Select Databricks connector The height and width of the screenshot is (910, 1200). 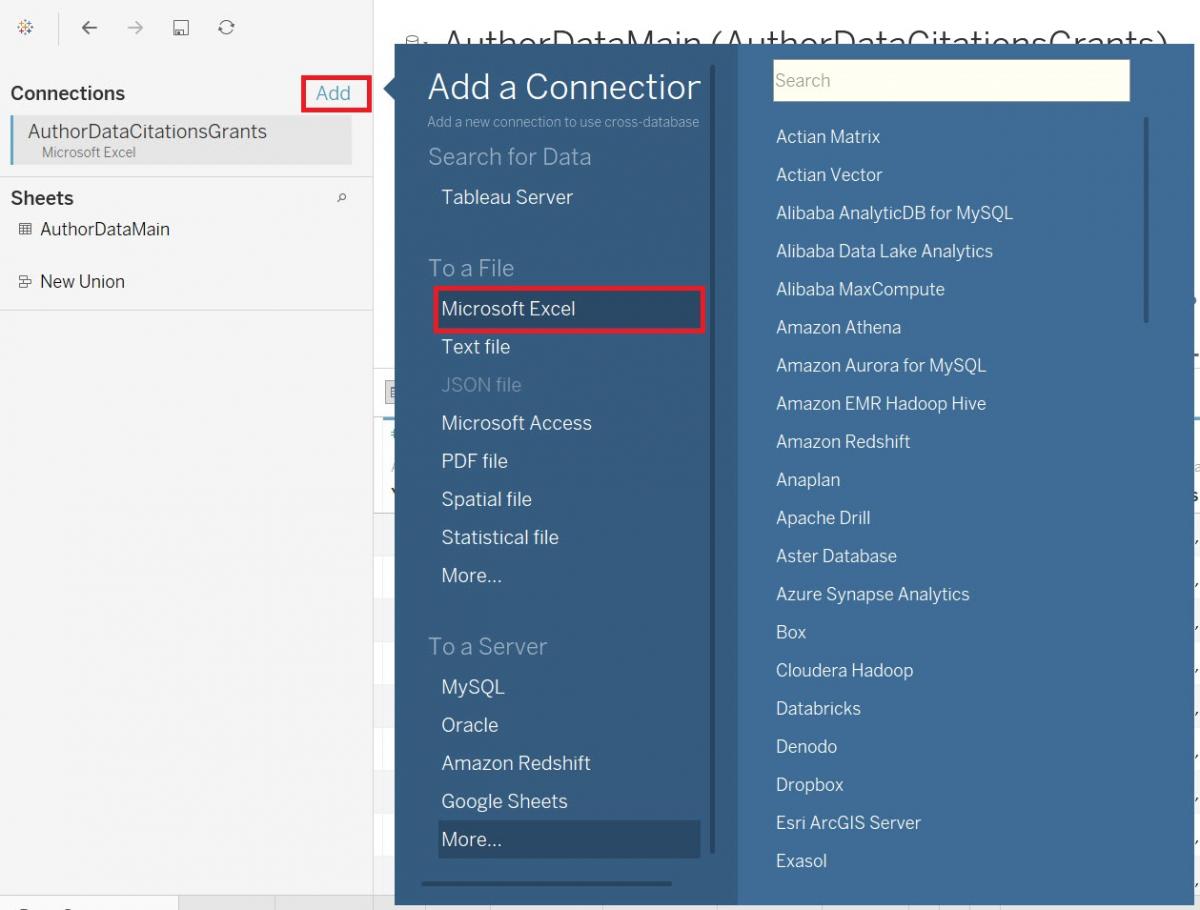tap(818, 707)
